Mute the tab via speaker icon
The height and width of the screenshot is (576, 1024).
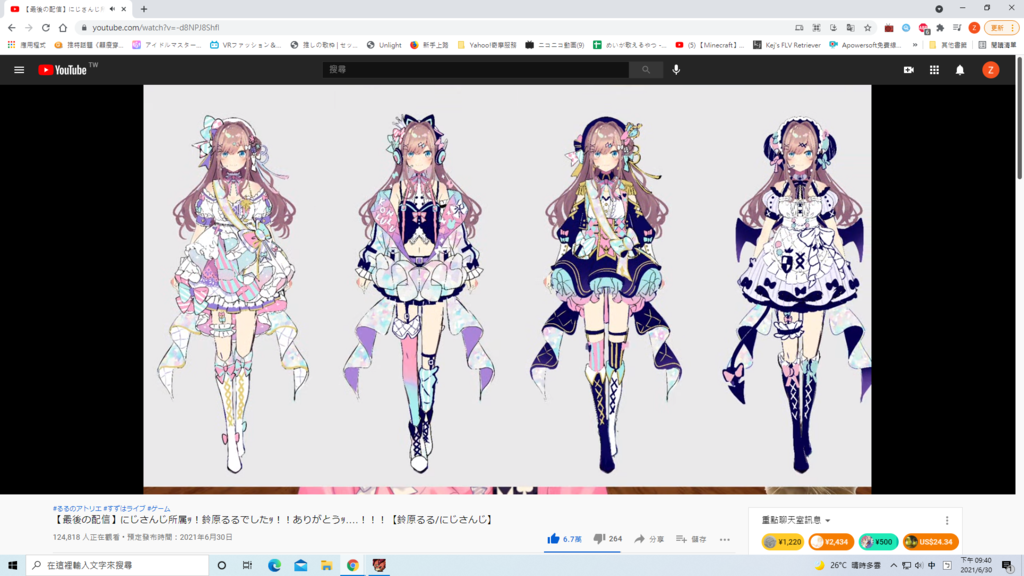(112, 9)
